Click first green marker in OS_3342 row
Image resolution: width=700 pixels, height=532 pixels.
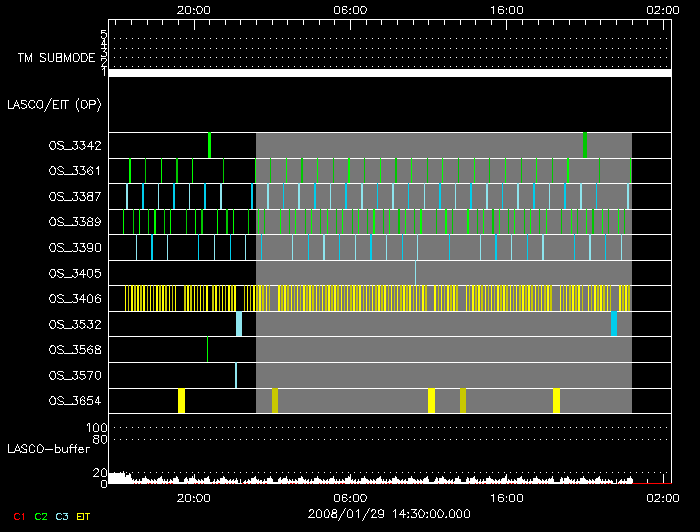coord(209,145)
